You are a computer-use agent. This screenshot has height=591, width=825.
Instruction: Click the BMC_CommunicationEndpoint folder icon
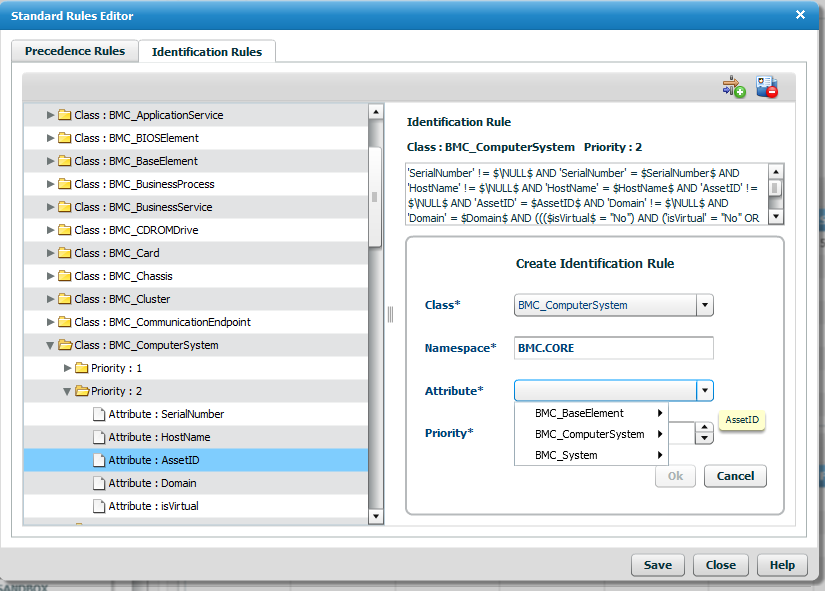(65, 322)
